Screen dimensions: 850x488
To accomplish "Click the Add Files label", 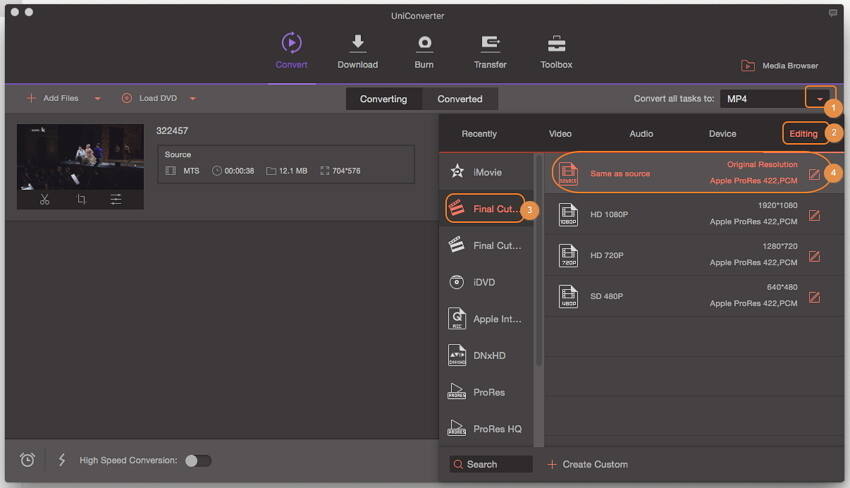I will (x=61, y=98).
